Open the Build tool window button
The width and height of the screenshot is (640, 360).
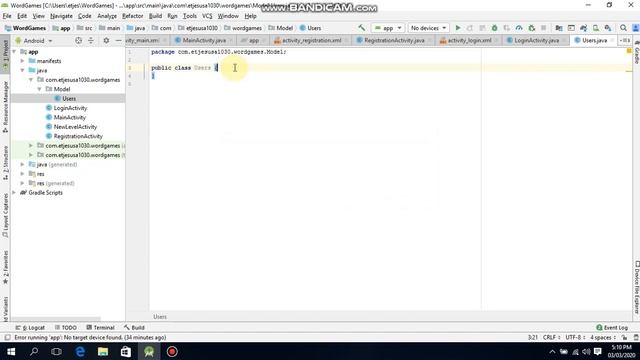134,327
